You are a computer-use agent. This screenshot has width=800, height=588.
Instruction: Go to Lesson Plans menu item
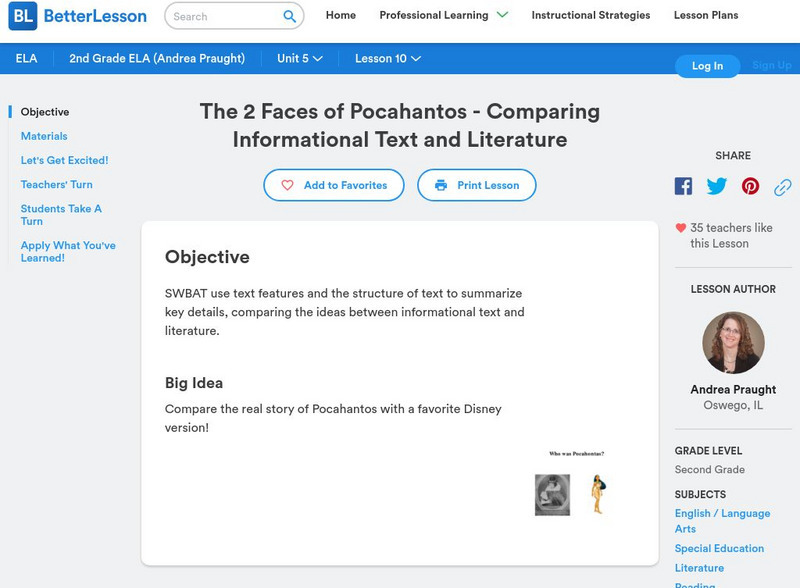(x=706, y=15)
